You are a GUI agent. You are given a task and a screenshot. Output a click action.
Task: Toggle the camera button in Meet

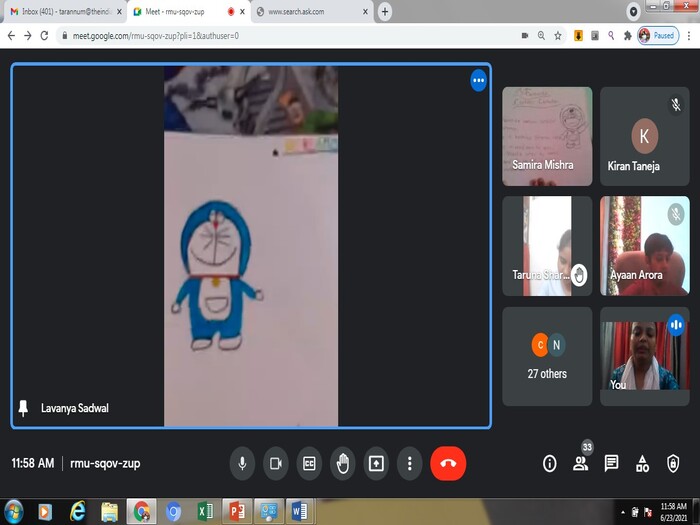[x=276, y=463]
